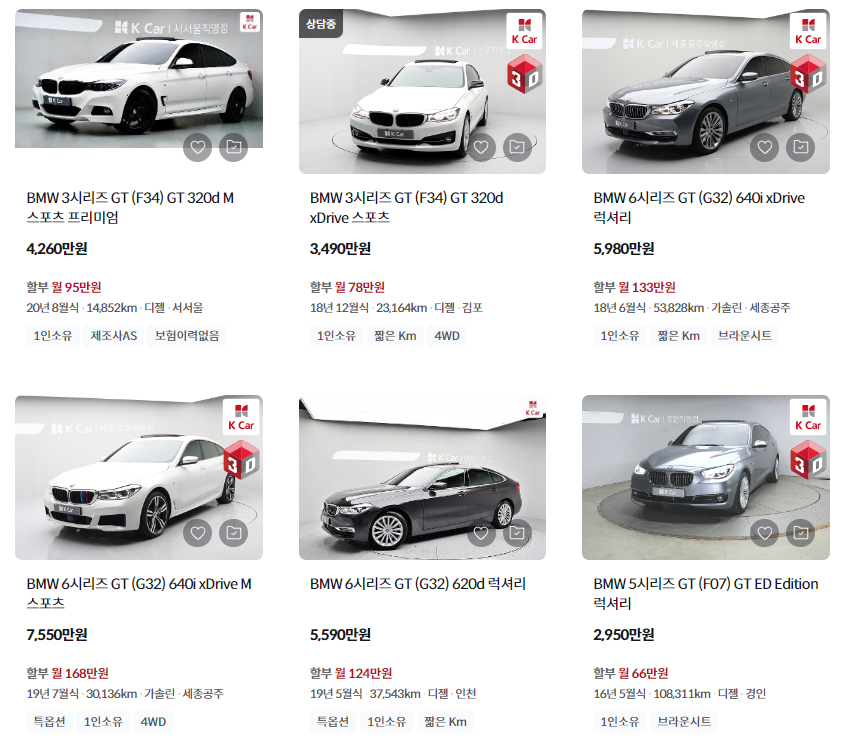The image size is (843, 741).
Task: Click K Car logo badge on 3,490만원 car
Action: (x=524, y=31)
